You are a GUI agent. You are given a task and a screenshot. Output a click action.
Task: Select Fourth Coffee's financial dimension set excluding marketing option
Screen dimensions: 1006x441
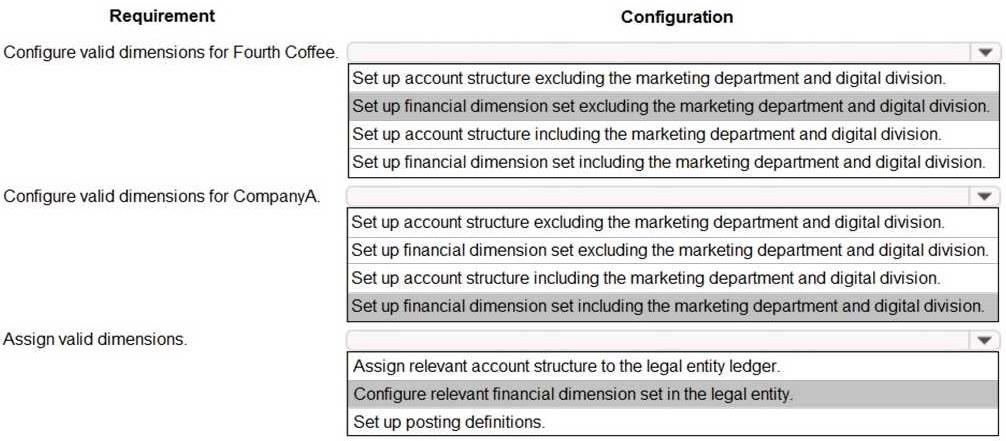[674, 106]
